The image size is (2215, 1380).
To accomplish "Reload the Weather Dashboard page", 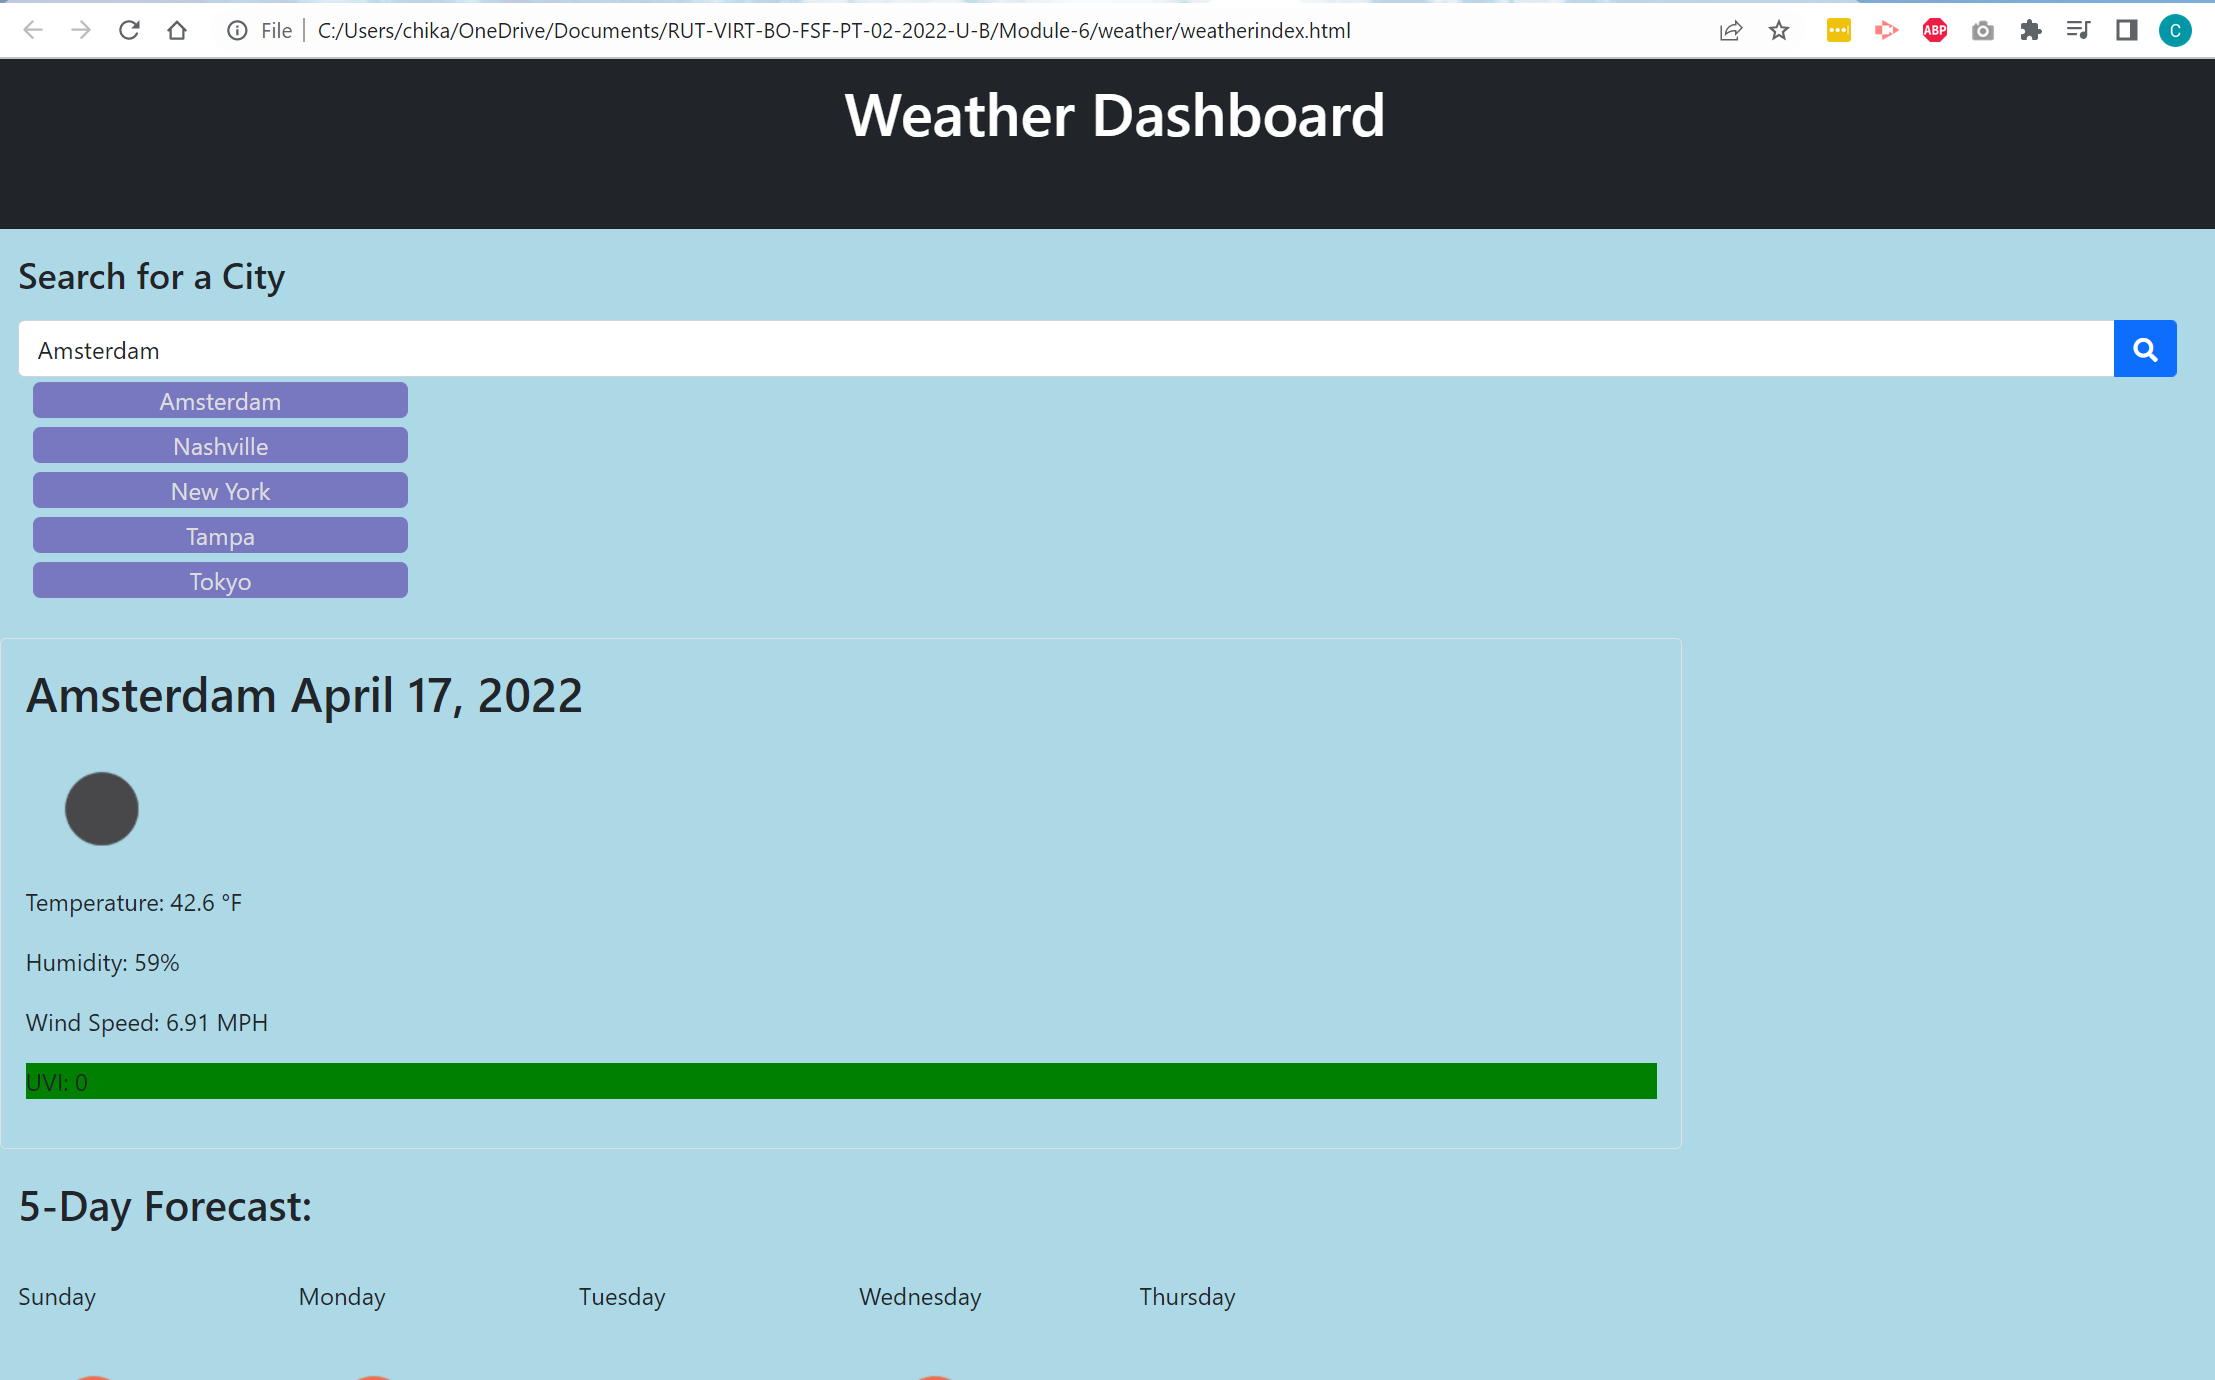I will coord(129,30).
